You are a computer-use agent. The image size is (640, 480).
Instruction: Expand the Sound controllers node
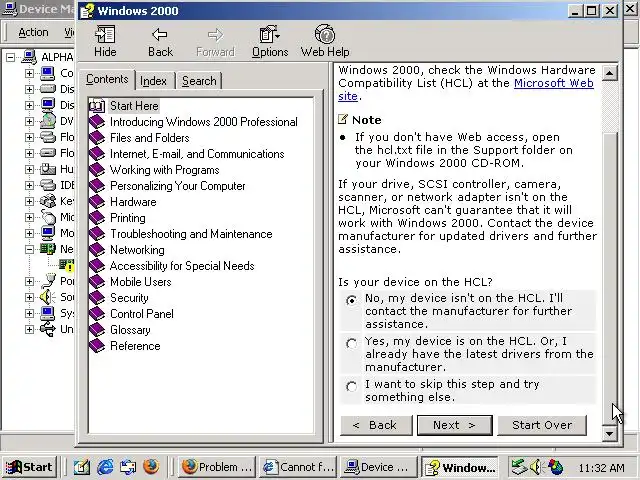(29, 297)
